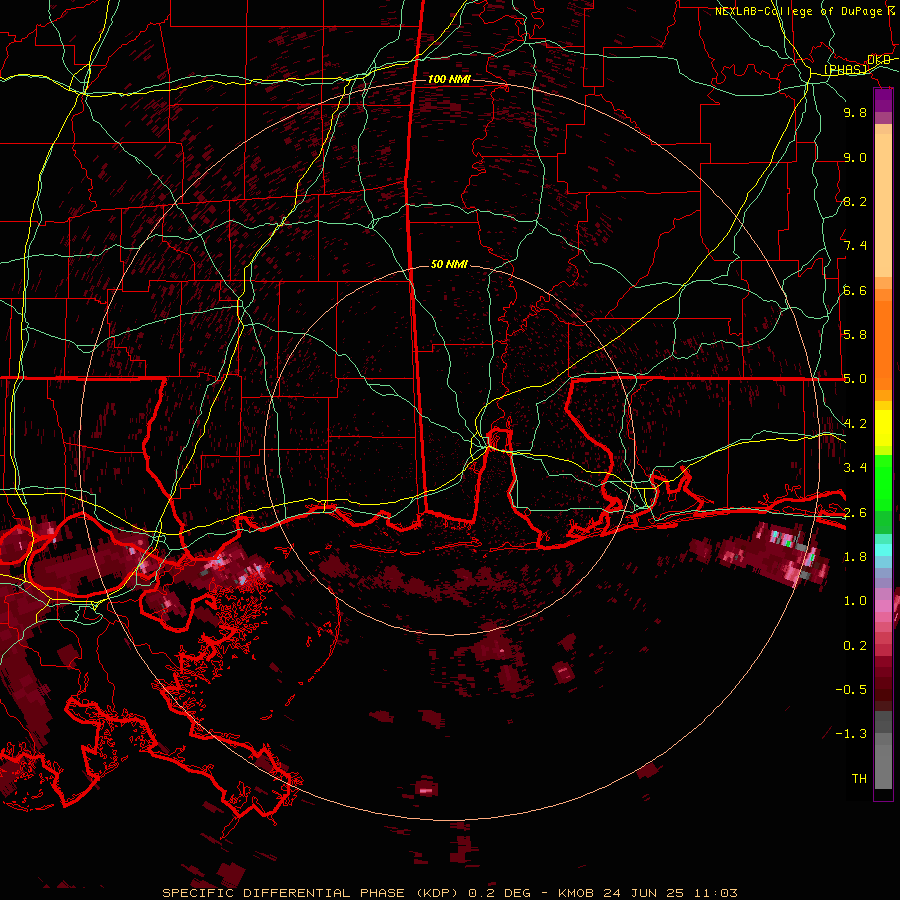This screenshot has width=900, height=900.
Task: Click the 7.4 value on KDP scale
Action: coord(855,246)
